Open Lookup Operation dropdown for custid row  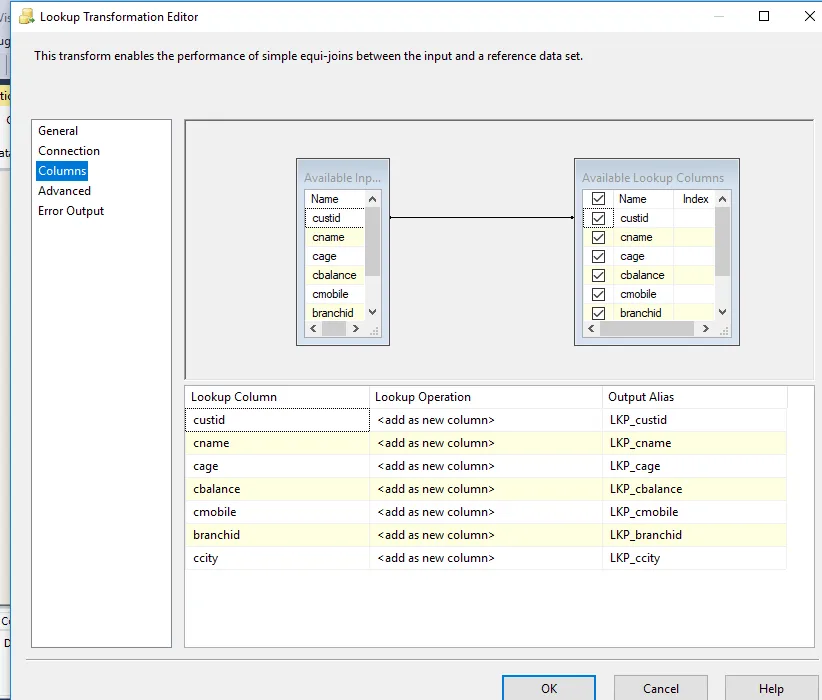pyautogui.click(x=486, y=420)
